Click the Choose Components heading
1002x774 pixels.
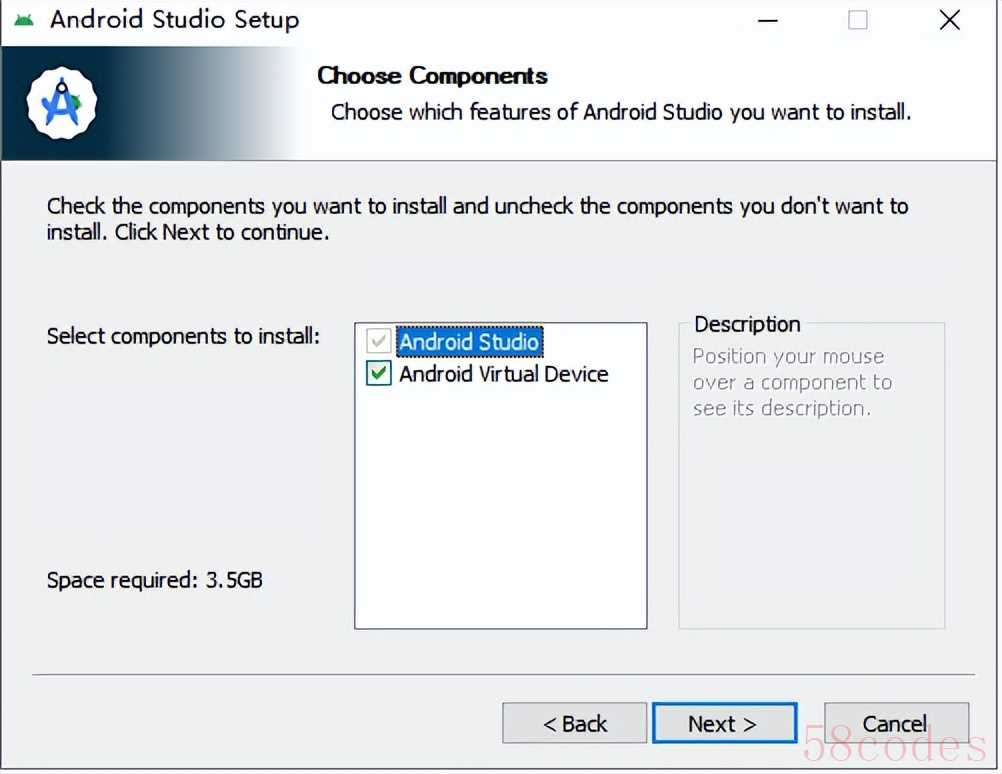433,75
